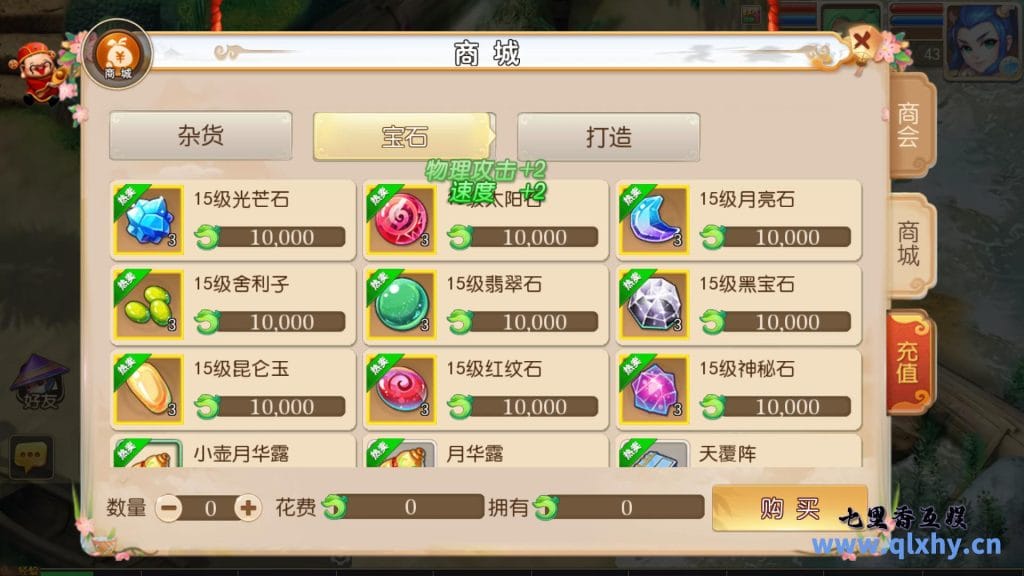Select the yellow 15级昆仑玉 jade icon
The width and height of the screenshot is (1024, 576).
[x=148, y=390]
